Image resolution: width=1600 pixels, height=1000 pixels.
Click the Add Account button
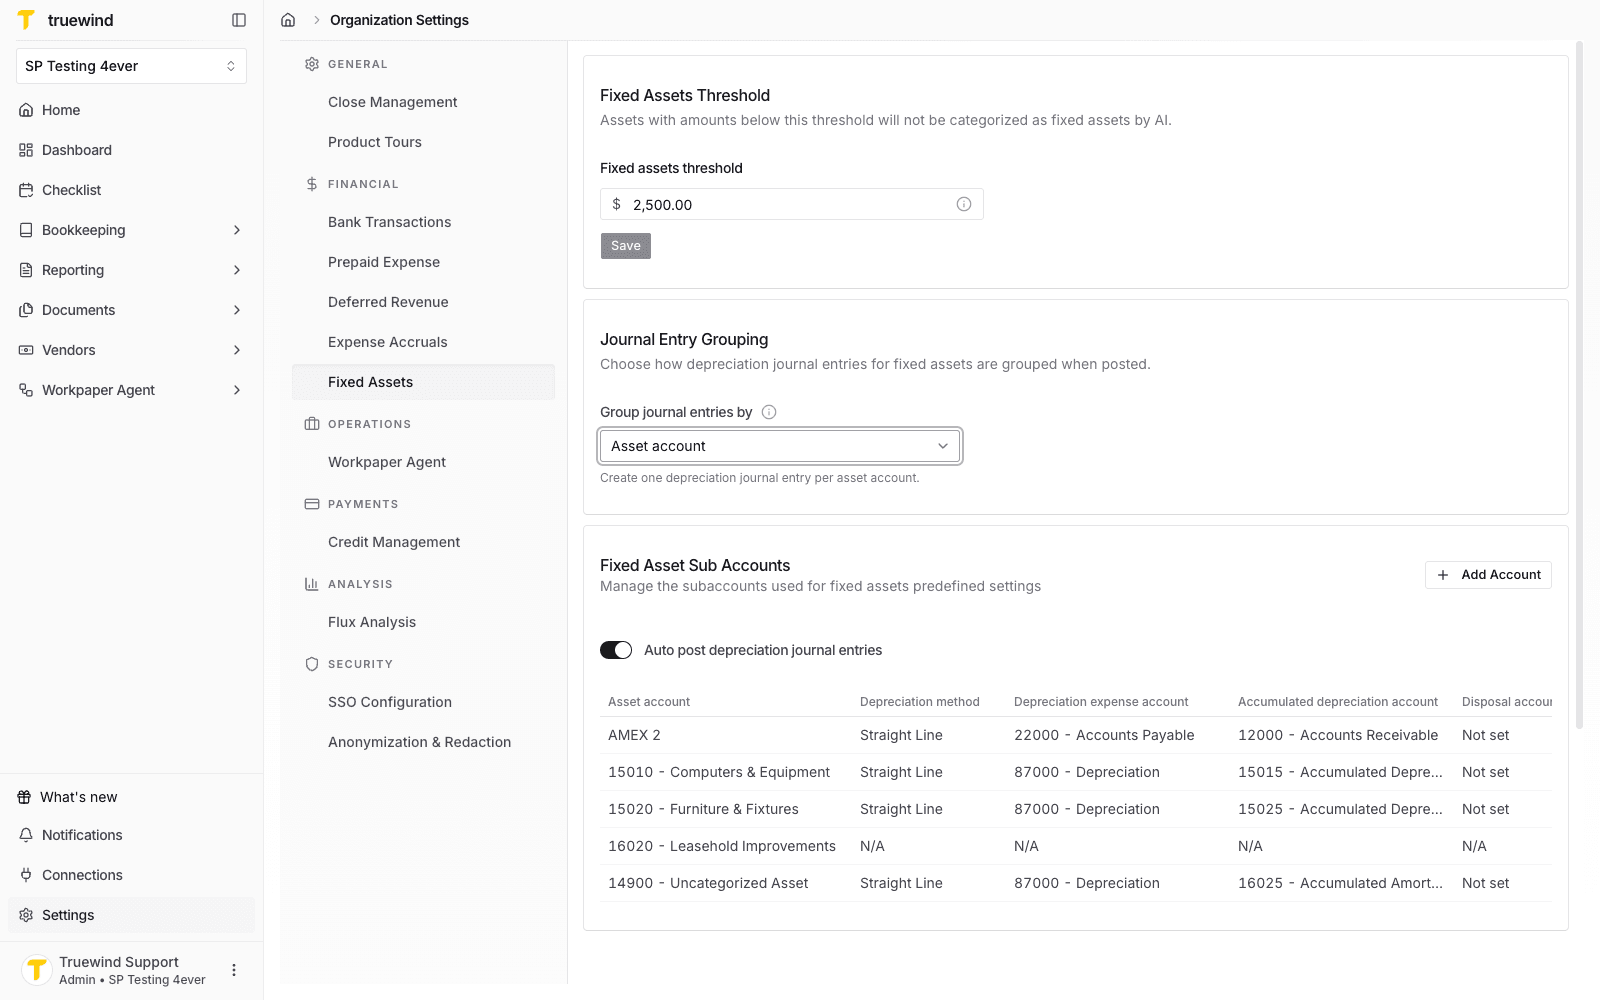point(1488,575)
